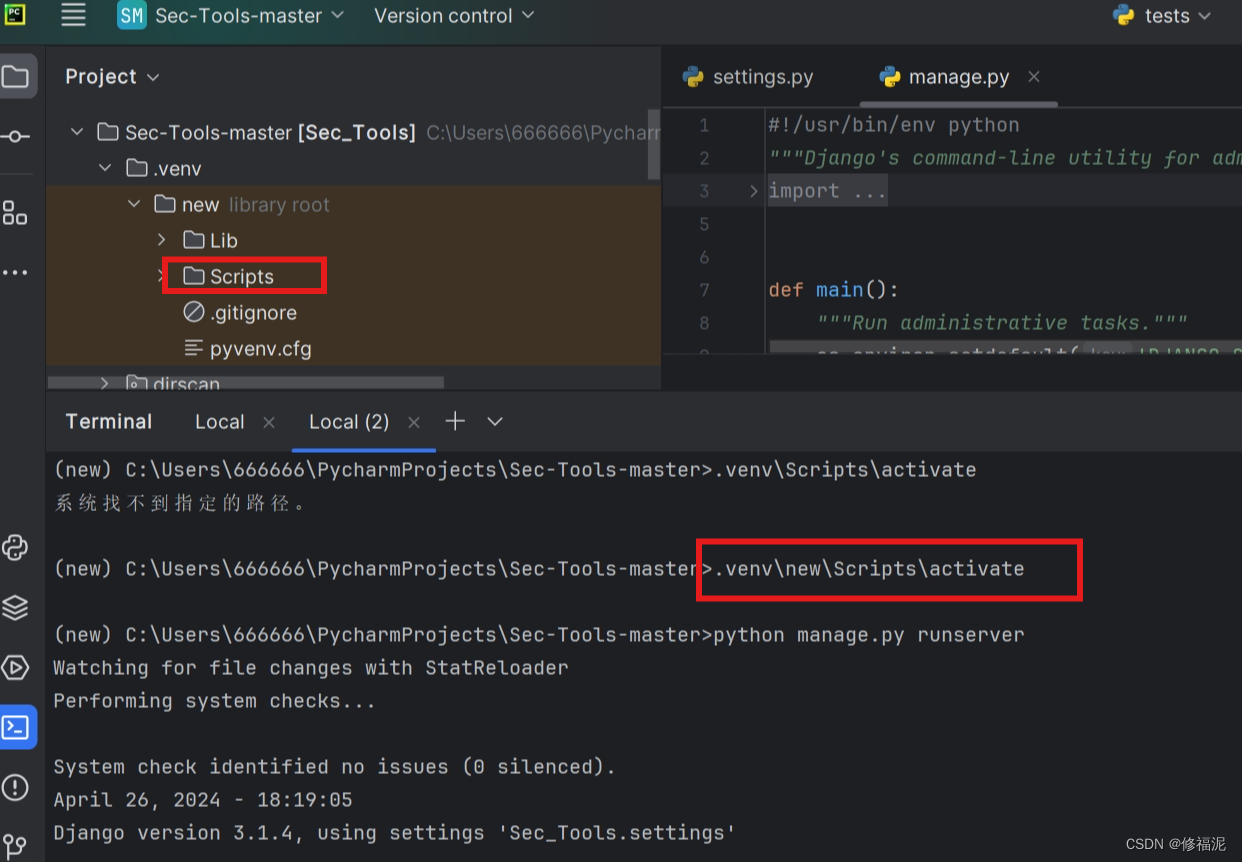Expand the collapsed import statement in manage.py
Image resolution: width=1242 pixels, height=862 pixels.
pyautogui.click(x=753, y=190)
